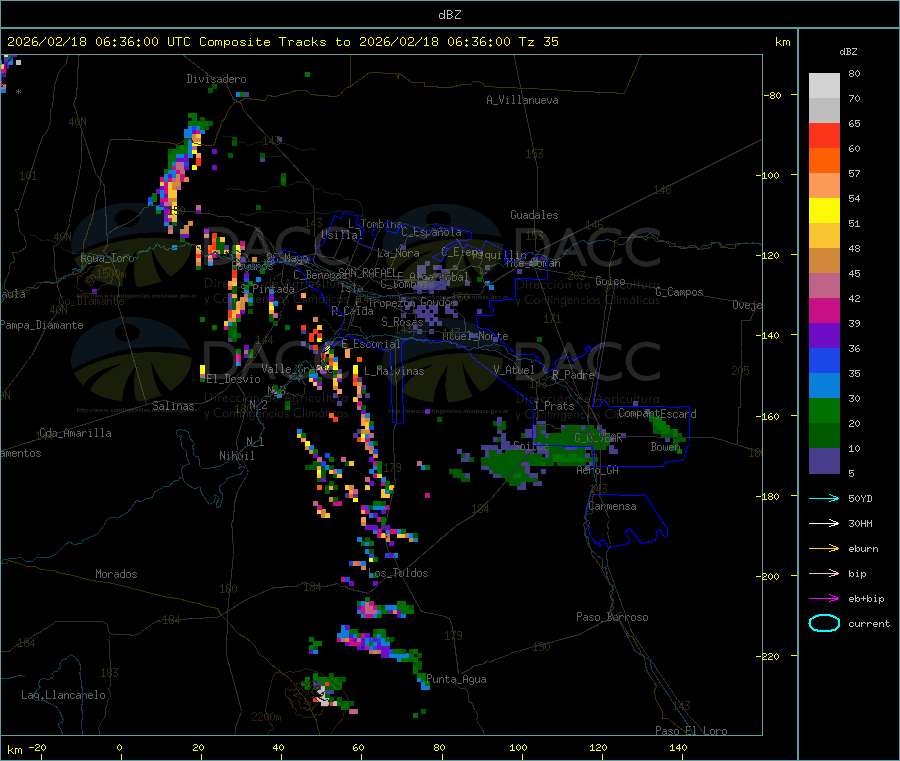This screenshot has height=761, width=900.
Task: Click the cyan 'current' ellipse legend icon
Action: (824, 623)
